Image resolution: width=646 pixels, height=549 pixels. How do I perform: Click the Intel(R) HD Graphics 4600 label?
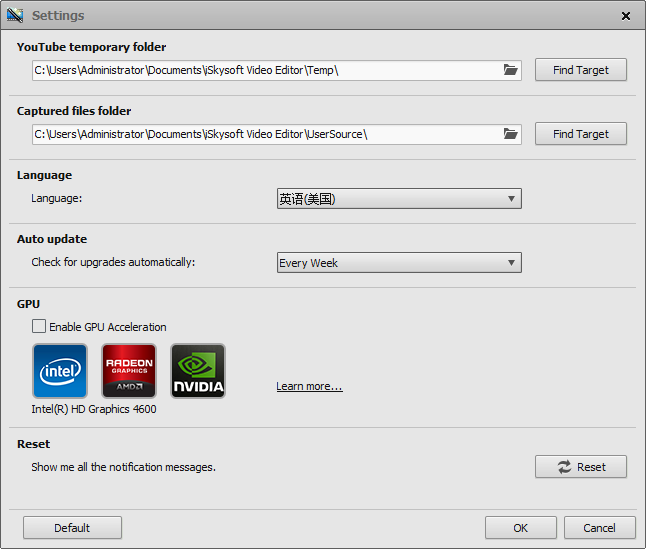pos(94,409)
